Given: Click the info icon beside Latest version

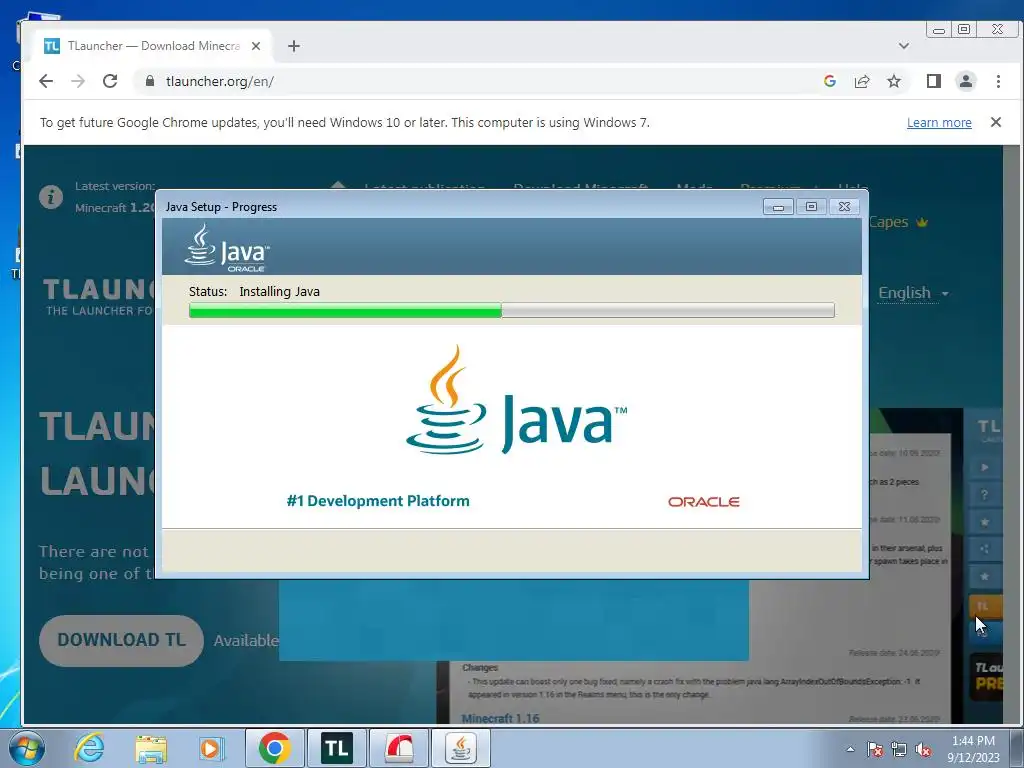Looking at the screenshot, I should (x=51, y=197).
